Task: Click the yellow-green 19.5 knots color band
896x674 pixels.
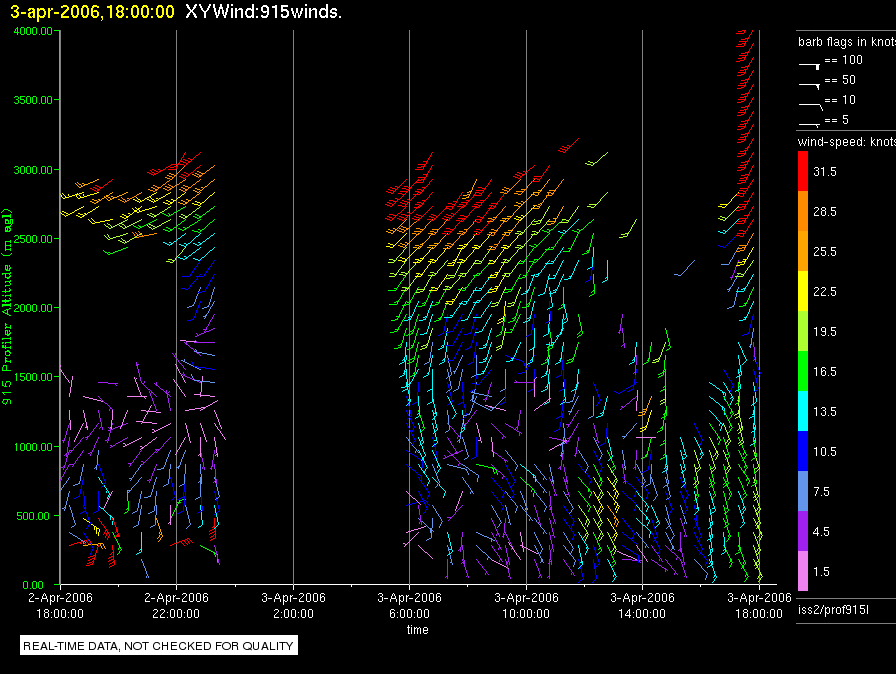Action: tap(803, 331)
